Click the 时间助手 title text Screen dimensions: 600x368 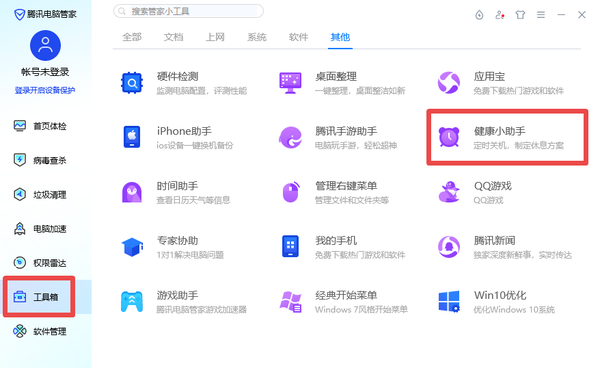point(178,186)
